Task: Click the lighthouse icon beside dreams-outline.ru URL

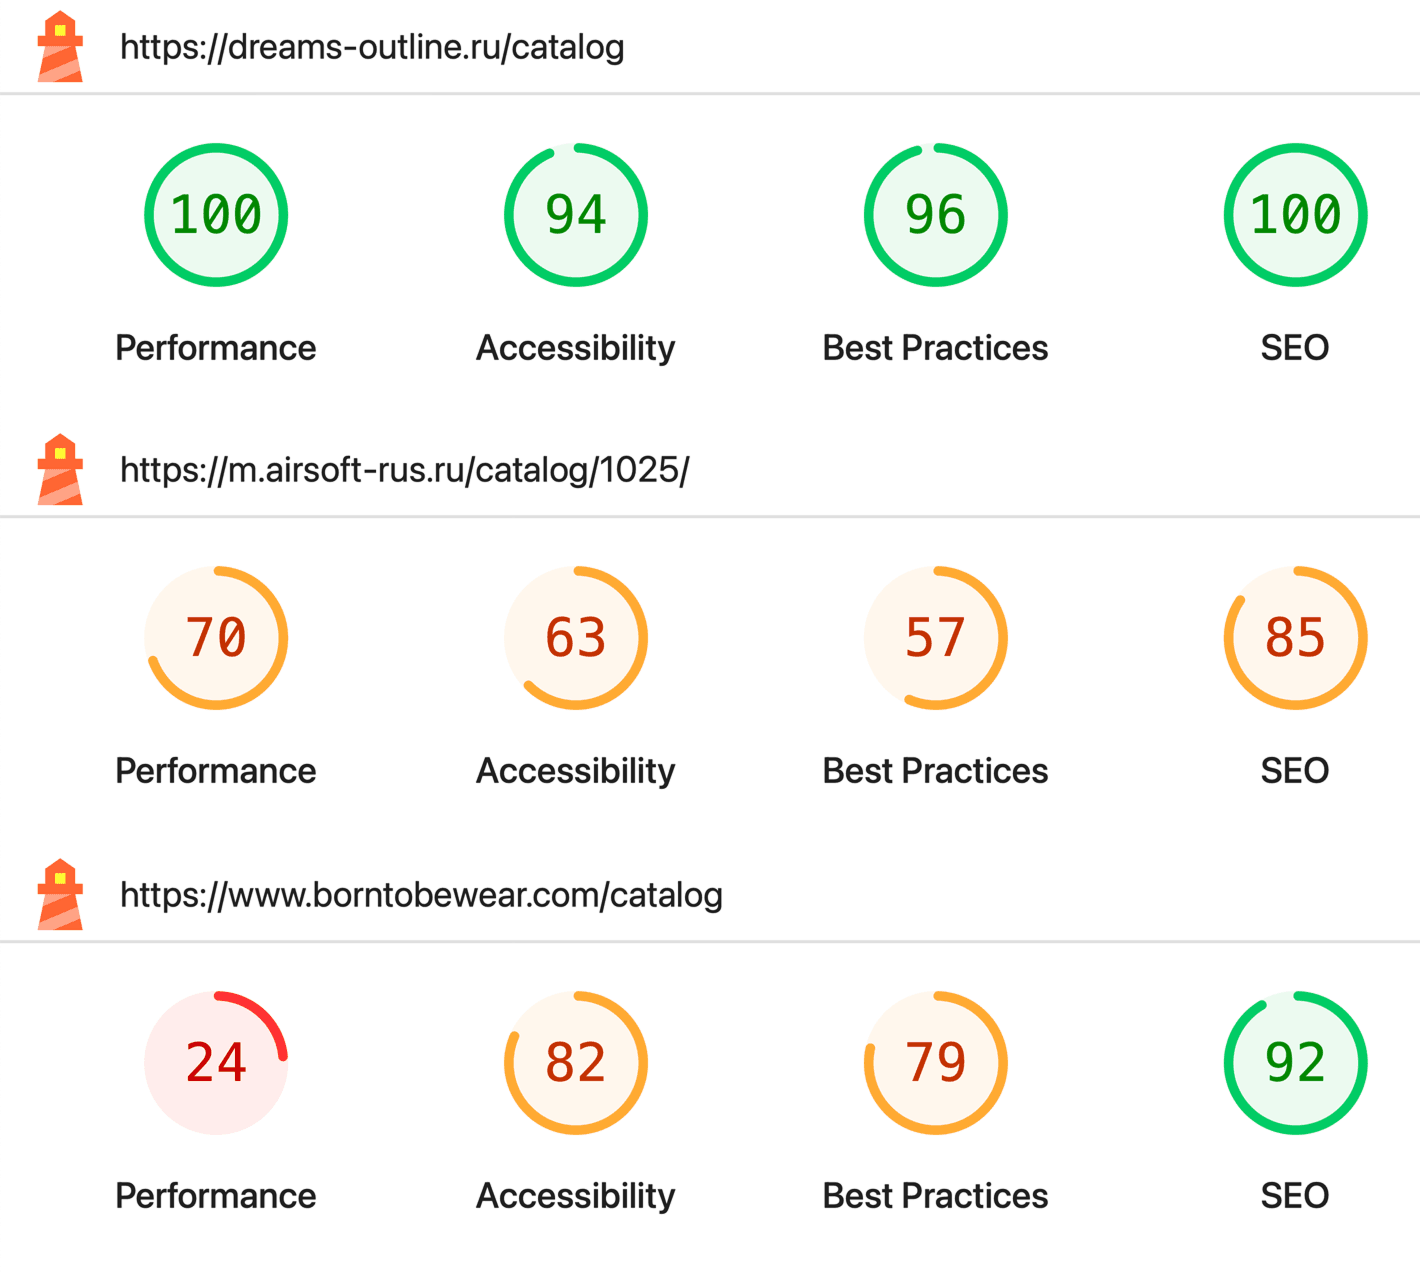Action: (x=60, y=46)
